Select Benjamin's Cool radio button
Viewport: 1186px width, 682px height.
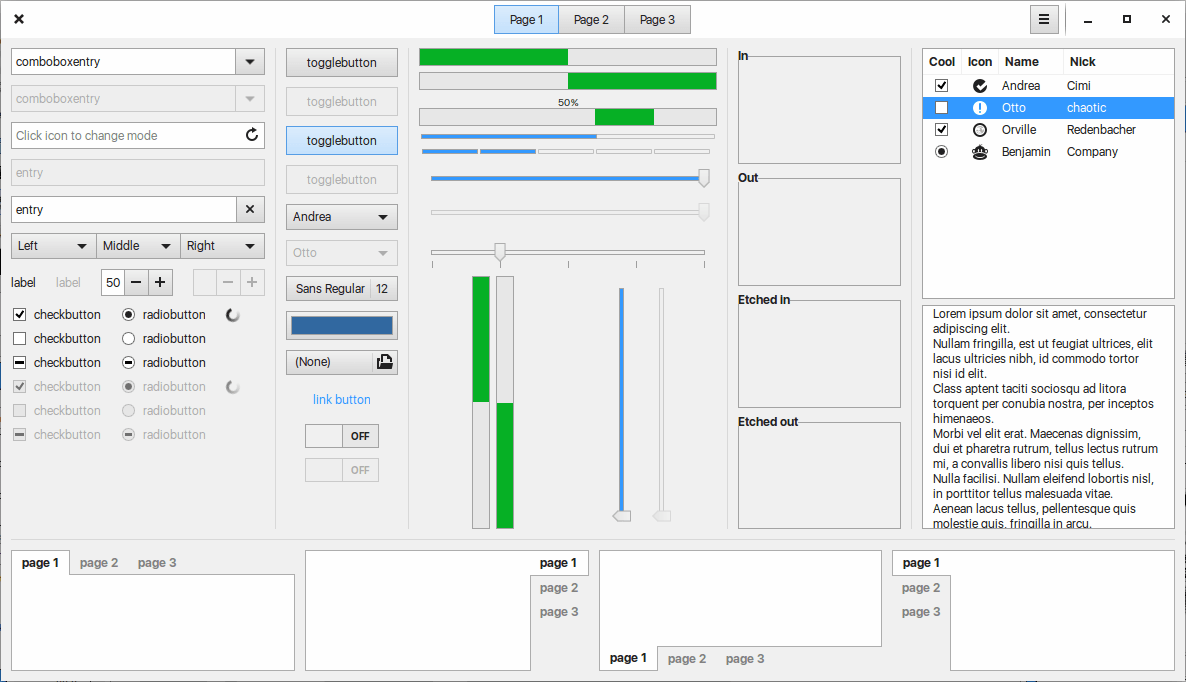941,151
